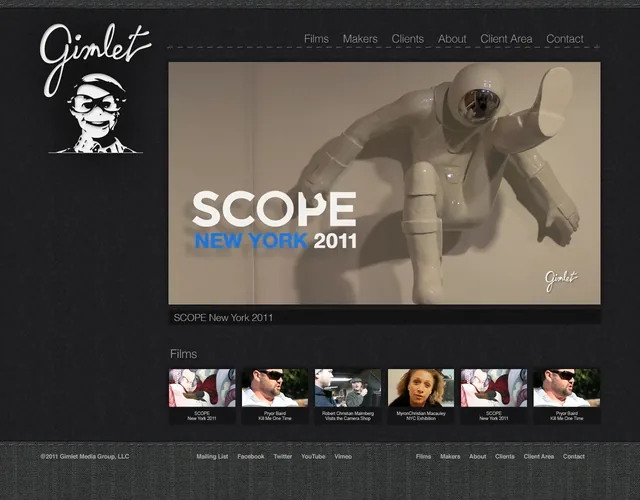The height and width of the screenshot is (500, 640).
Task: Play the SCOPE New York 2011 featured video
Action: [384, 183]
